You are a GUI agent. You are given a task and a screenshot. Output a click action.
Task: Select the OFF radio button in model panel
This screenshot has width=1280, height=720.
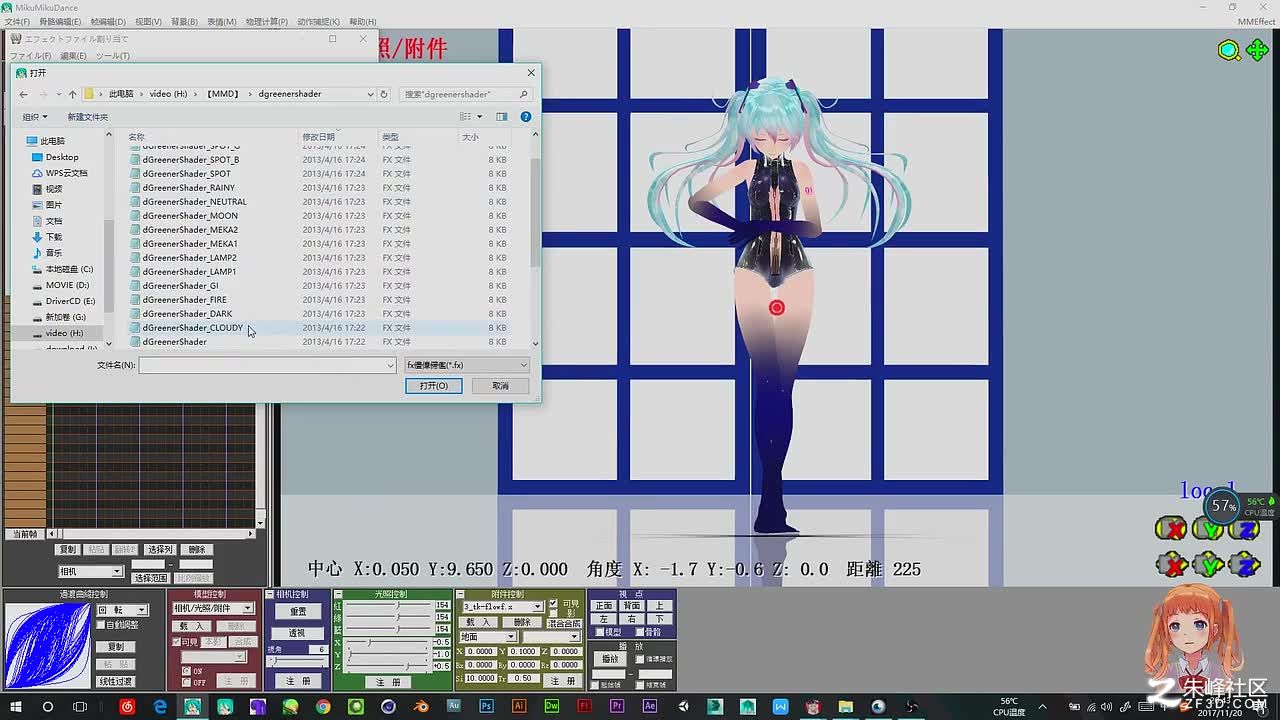[x=186, y=682]
